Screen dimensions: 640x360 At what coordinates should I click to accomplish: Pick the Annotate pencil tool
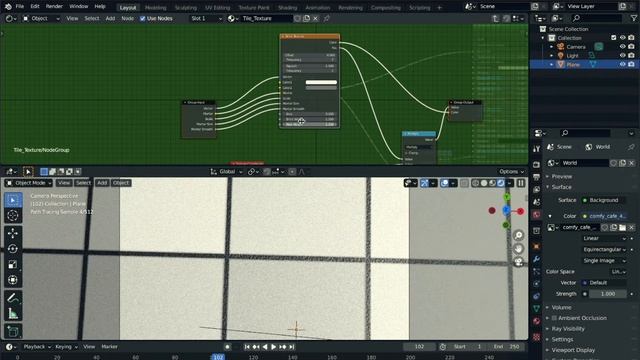click(13, 298)
